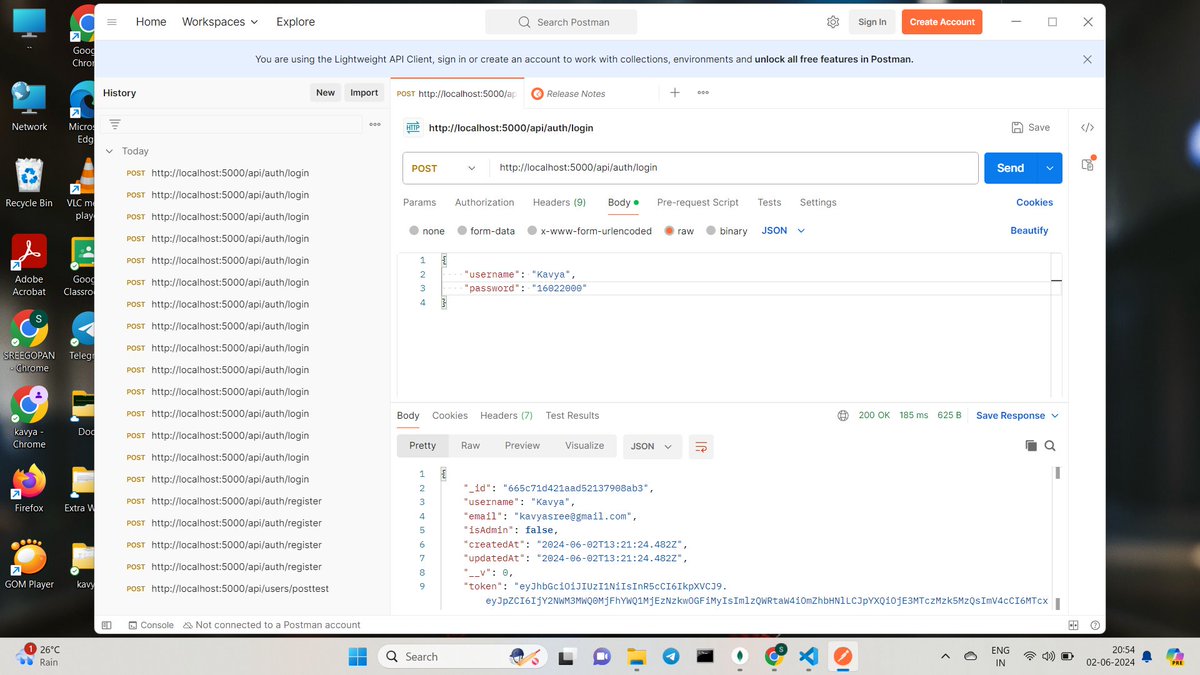1200x675 pixels.
Task: Save the request with Save button
Action: 1031,128
